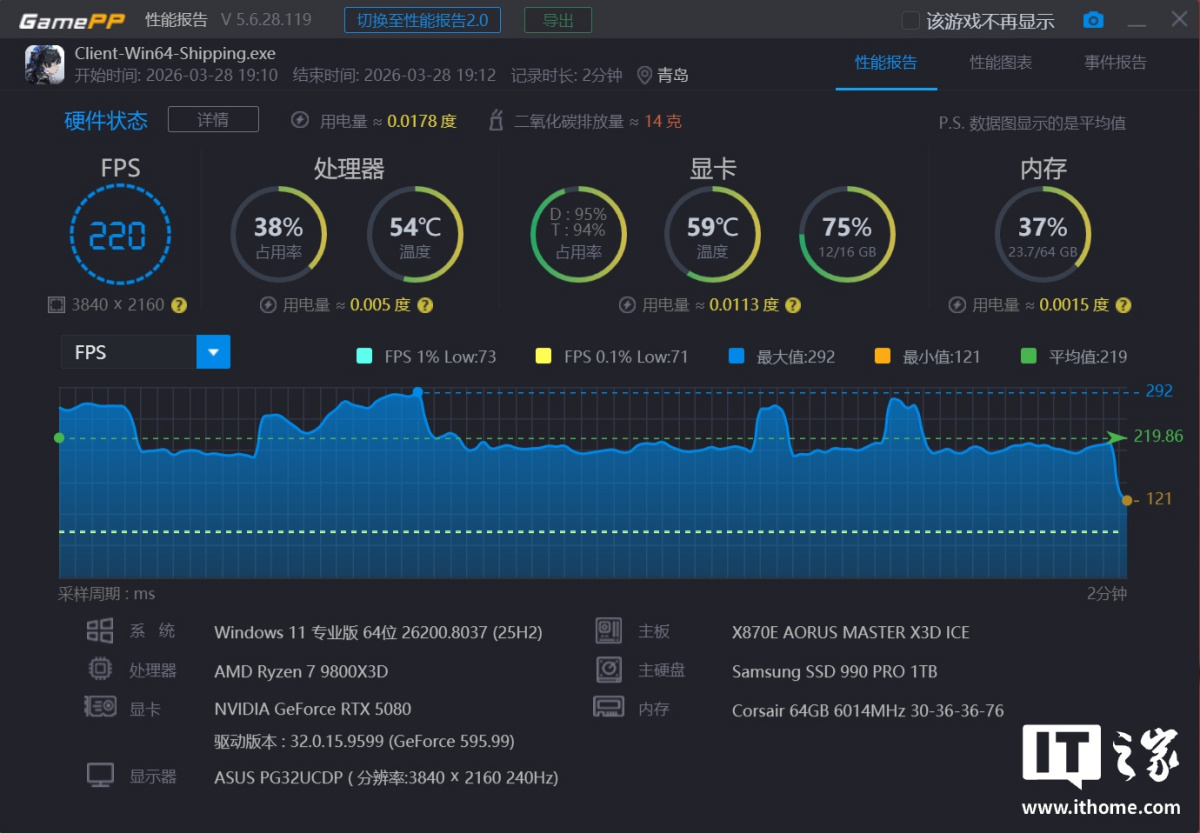Open the 事件报告 tab
Image resolution: width=1200 pixels, height=833 pixels.
pos(1115,63)
